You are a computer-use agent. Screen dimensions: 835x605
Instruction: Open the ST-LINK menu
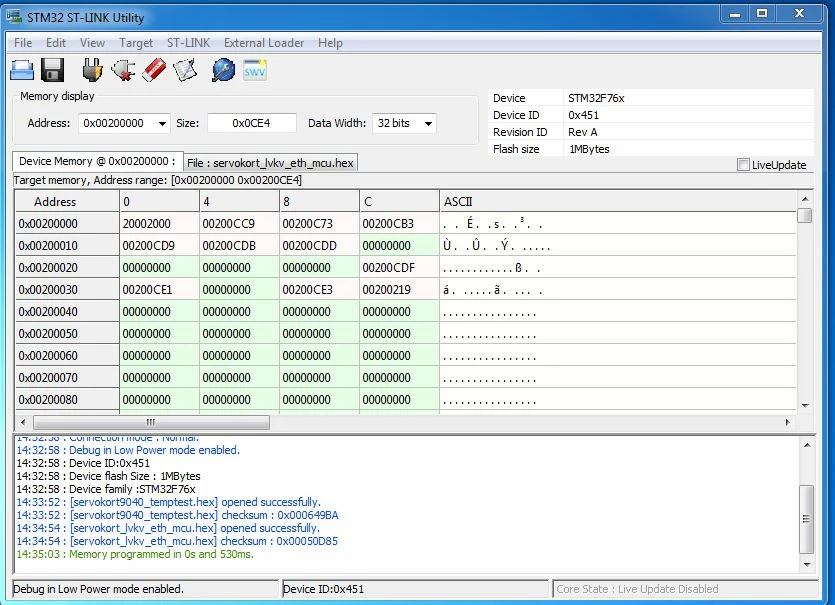pos(189,43)
